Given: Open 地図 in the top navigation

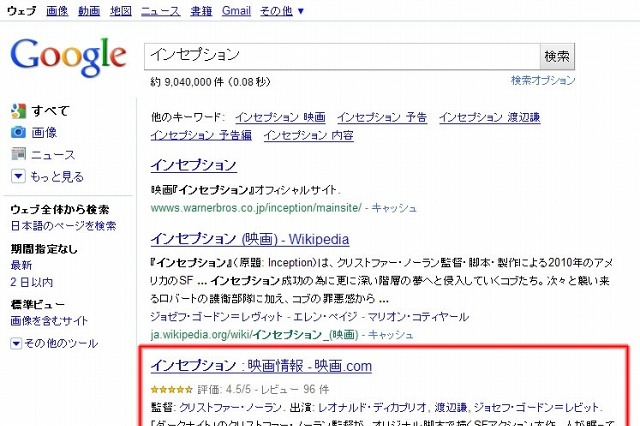Looking at the screenshot, I should pyautogui.click(x=120, y=10).
